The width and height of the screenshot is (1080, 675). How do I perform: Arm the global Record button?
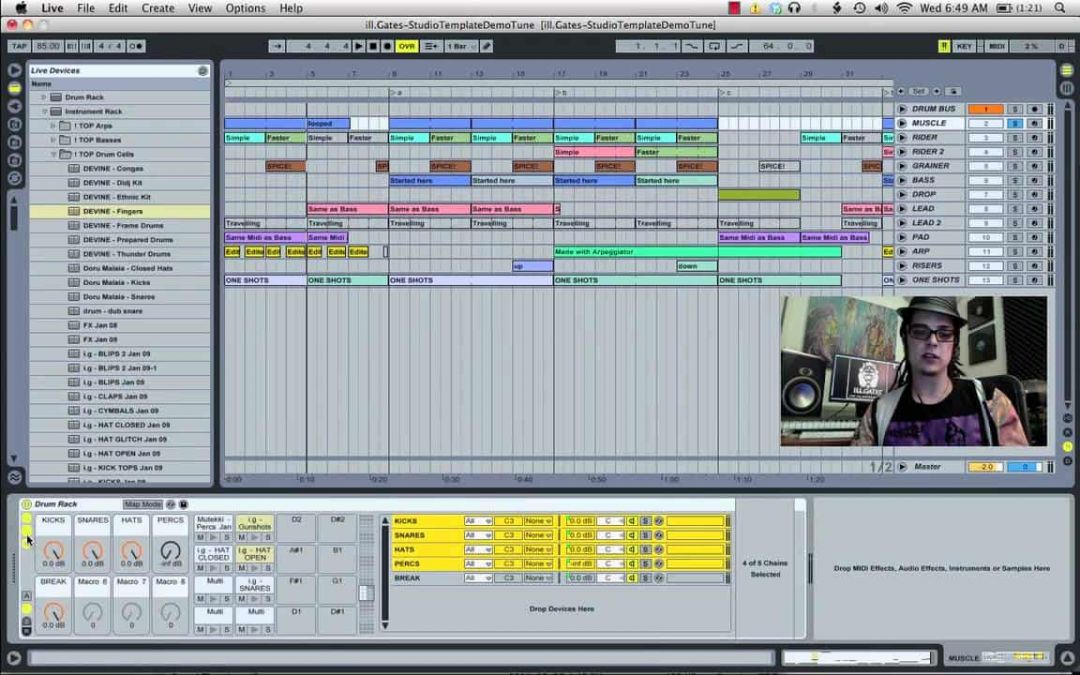387,46
